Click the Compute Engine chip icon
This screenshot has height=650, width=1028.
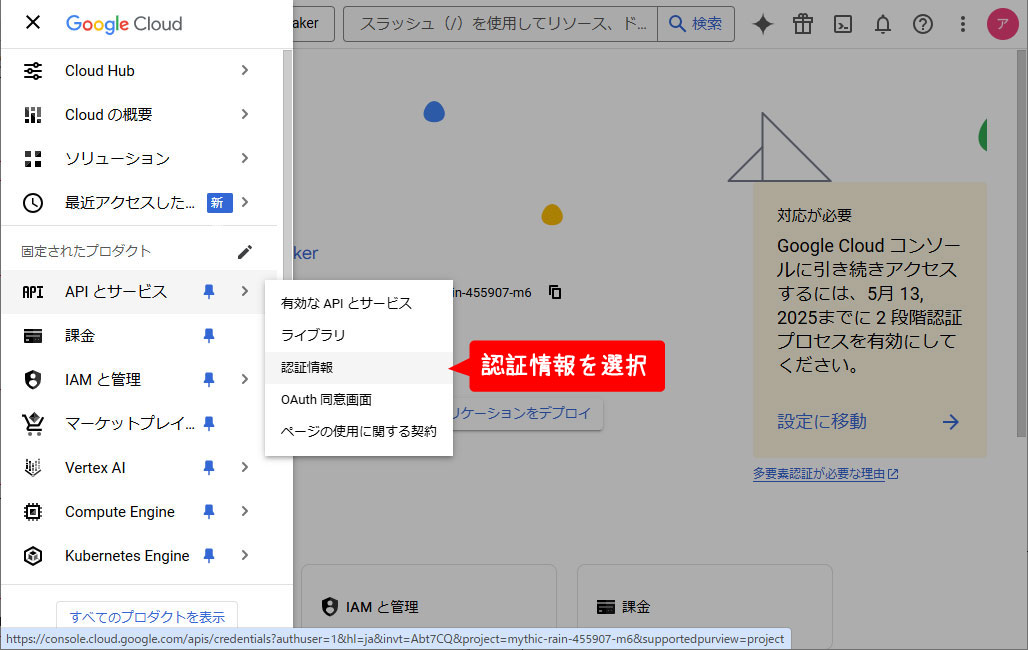click(33, 512)
